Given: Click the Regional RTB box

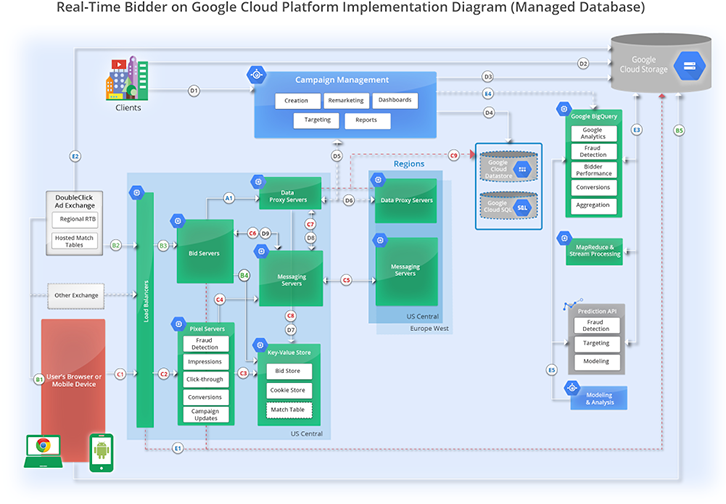Looking at the screenshot, I should coord(75,219).
